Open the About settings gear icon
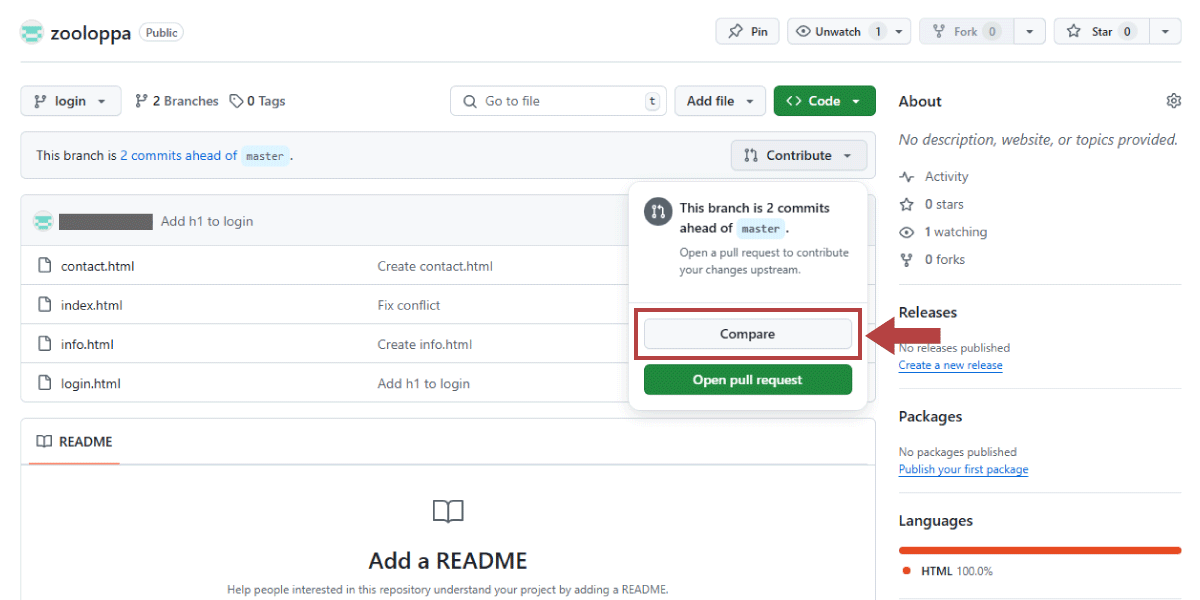This screenshot has width=1200, height=600. 1174,101
